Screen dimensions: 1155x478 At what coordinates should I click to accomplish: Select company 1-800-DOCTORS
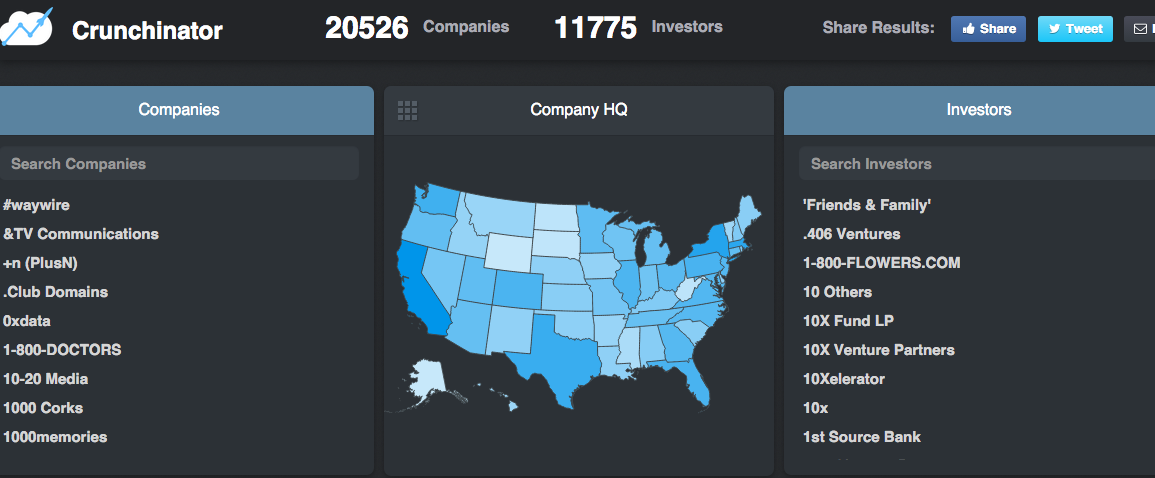tap(62, 350)
